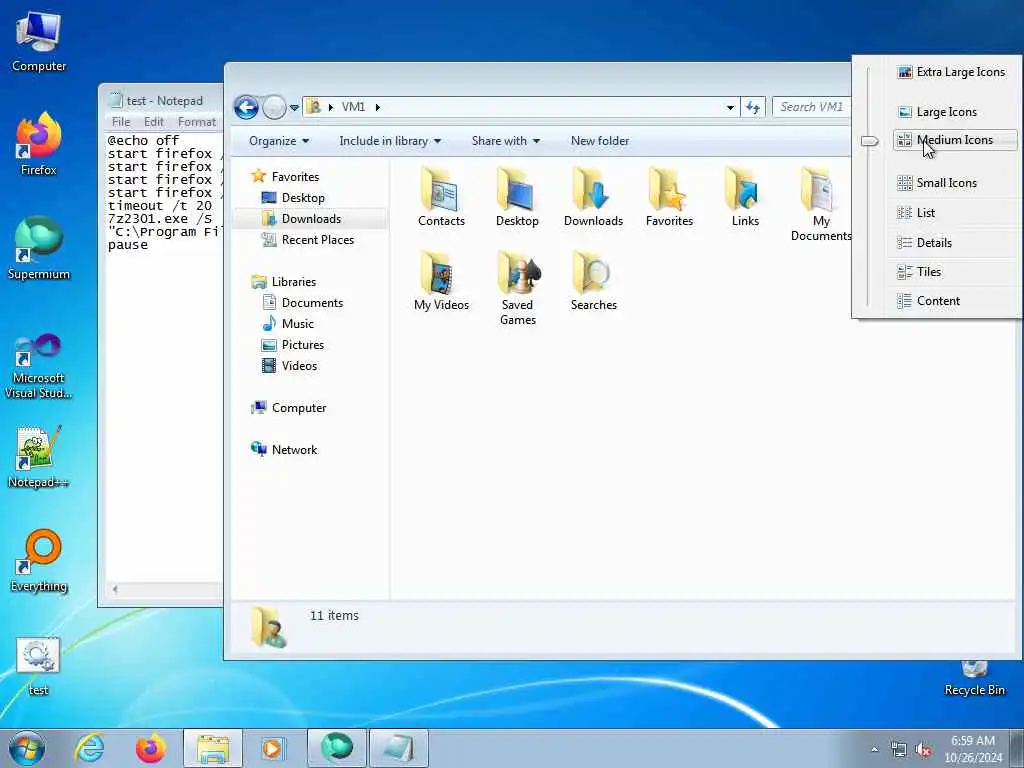This screenshot has width=1024, height=768.
Task: Open Firefox from the taskbar
Action: click(x=150, y=748)
